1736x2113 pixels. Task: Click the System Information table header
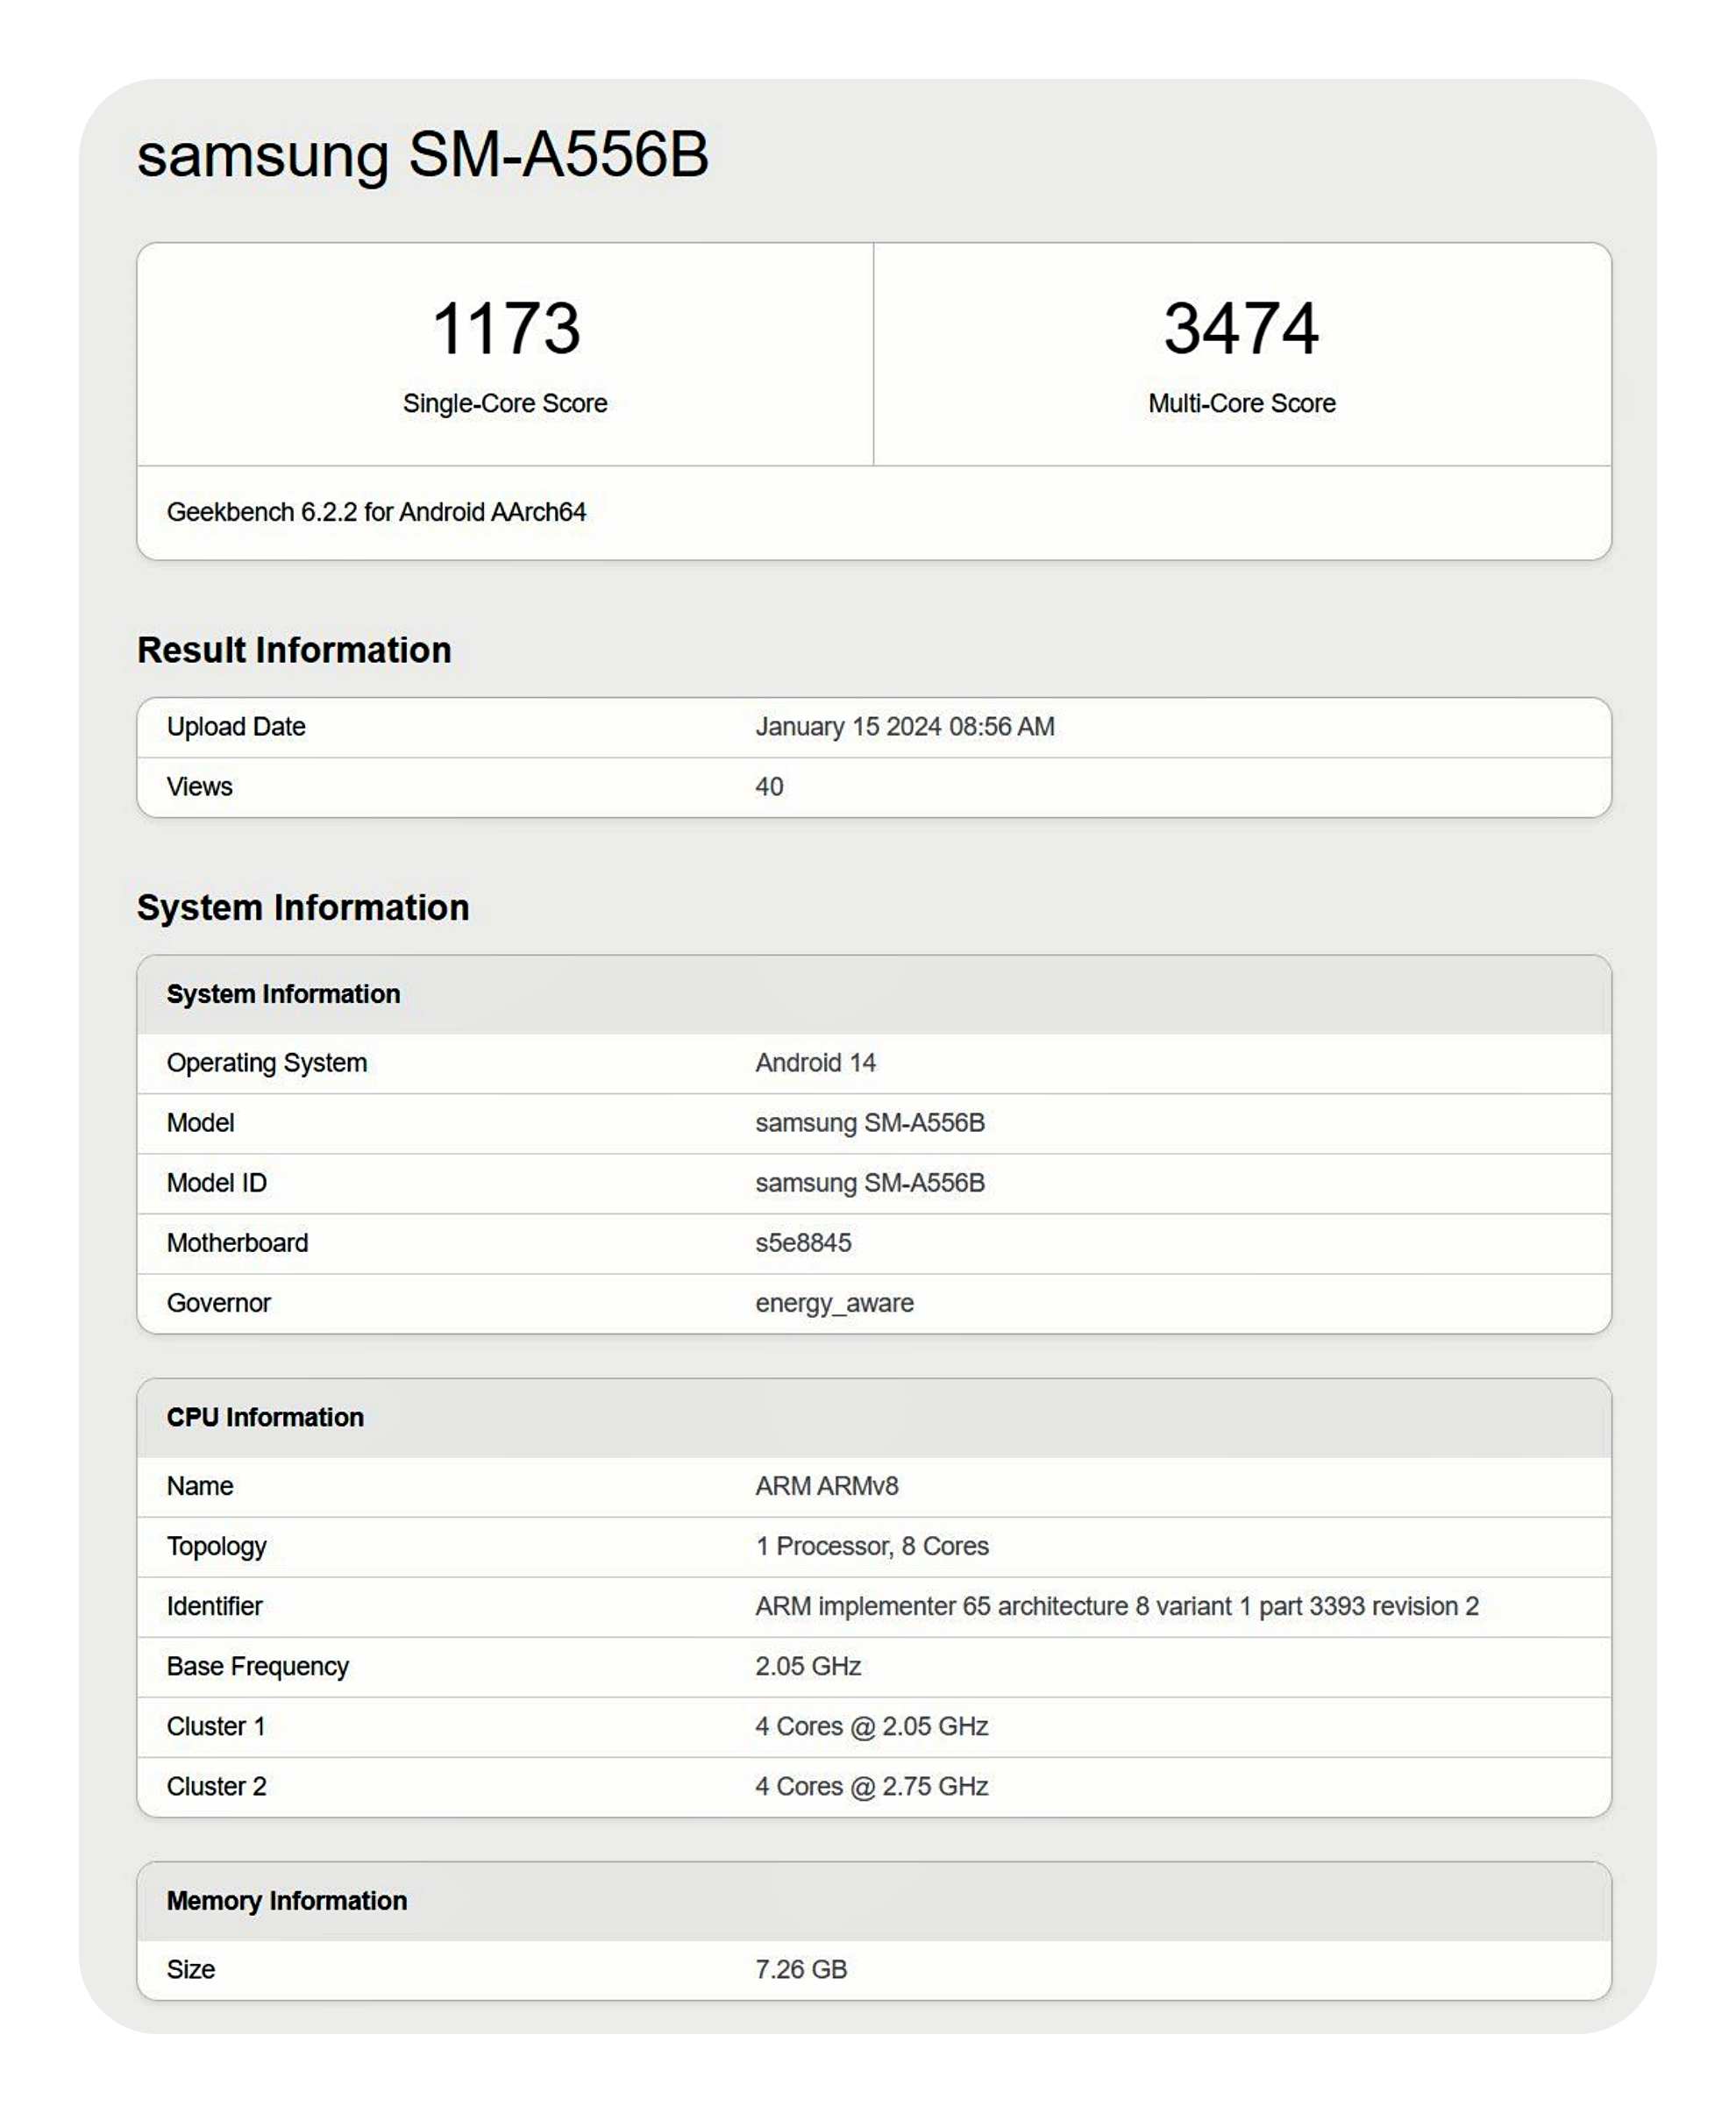(x=283, y=994)
